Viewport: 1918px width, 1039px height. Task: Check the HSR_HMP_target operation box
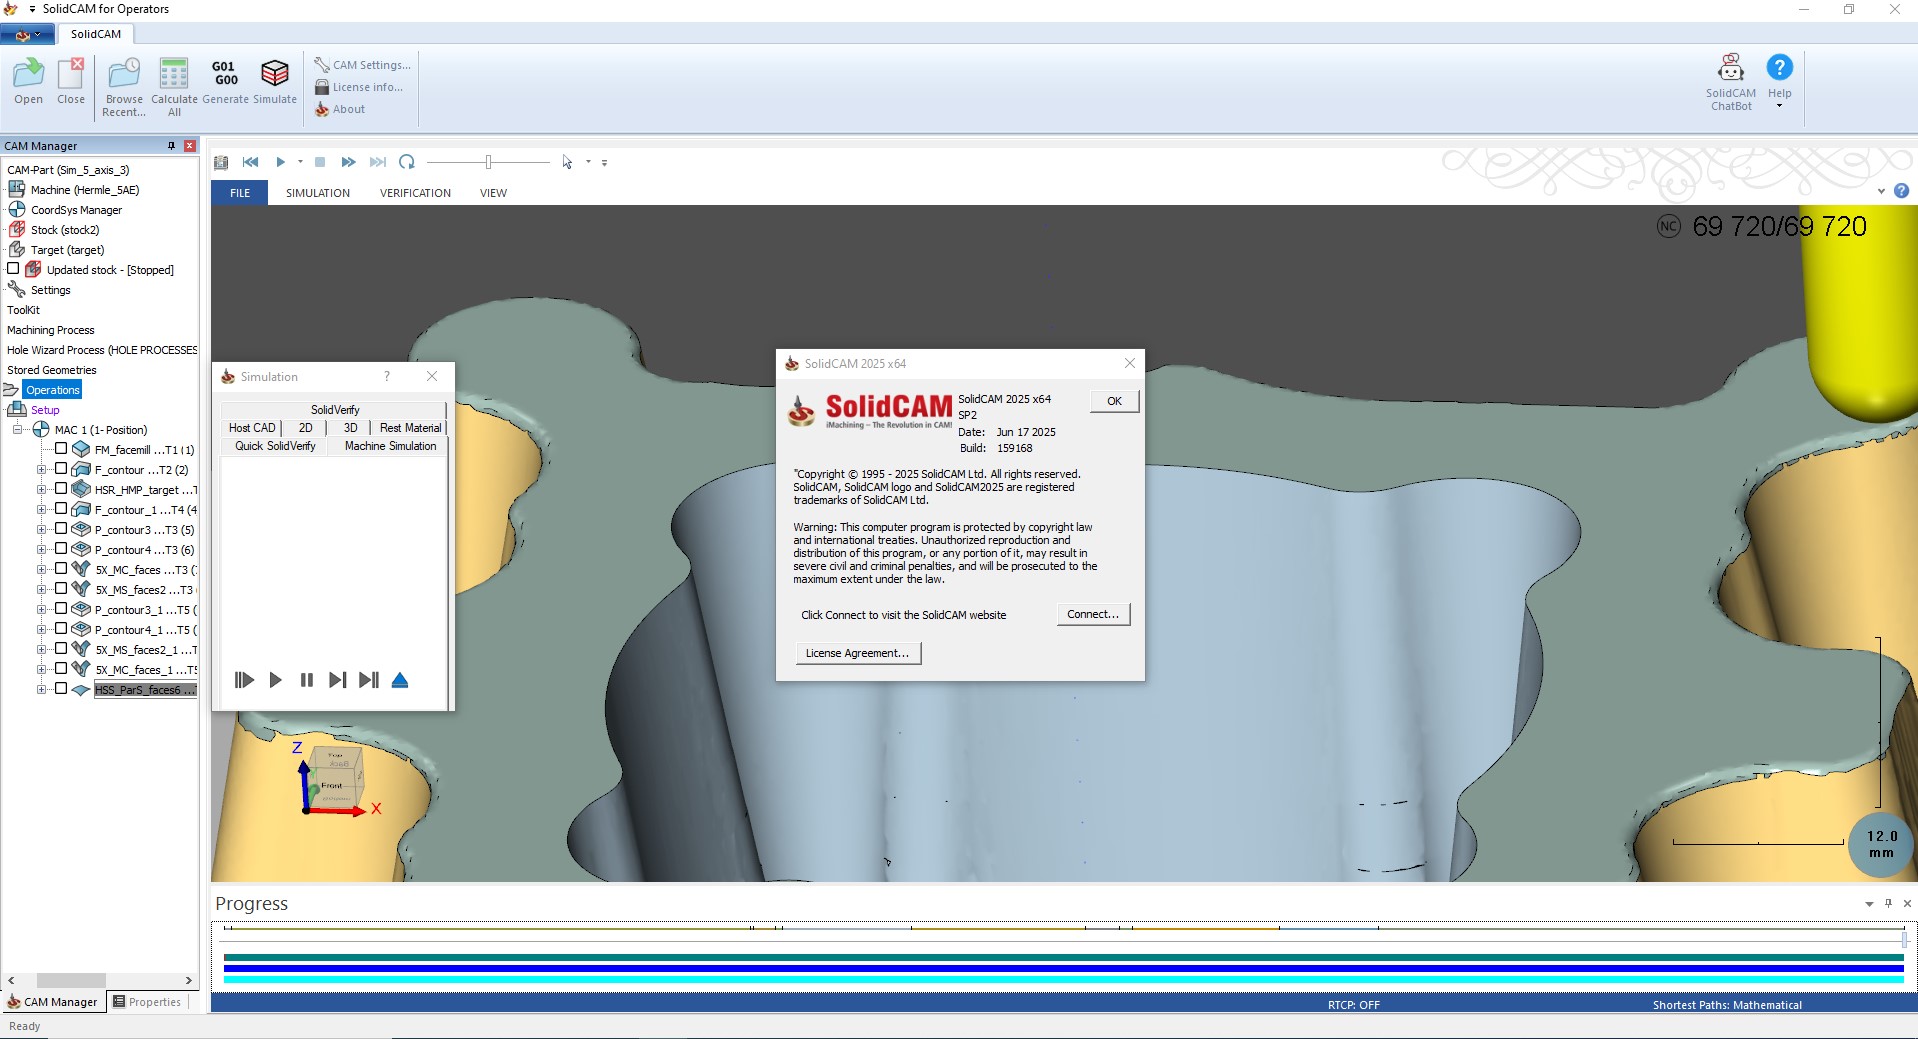[x=61, y=489]
